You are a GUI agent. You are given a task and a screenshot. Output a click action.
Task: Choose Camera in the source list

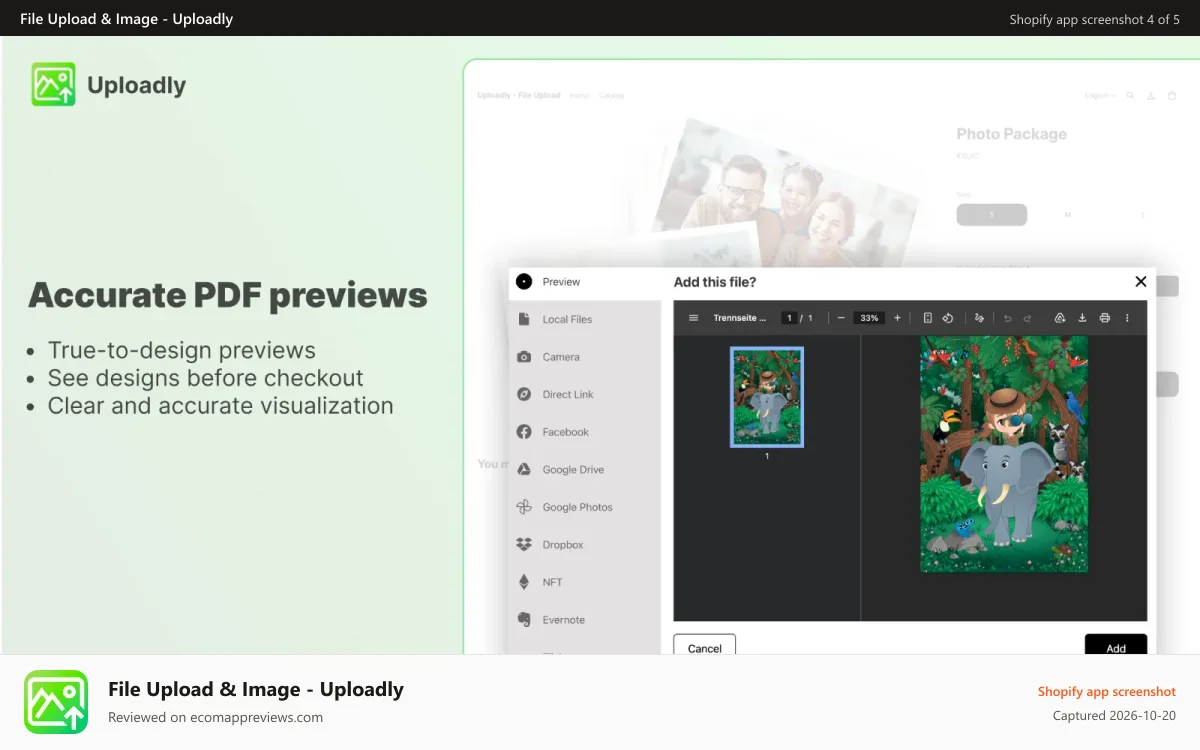click(x=585, y=357)
